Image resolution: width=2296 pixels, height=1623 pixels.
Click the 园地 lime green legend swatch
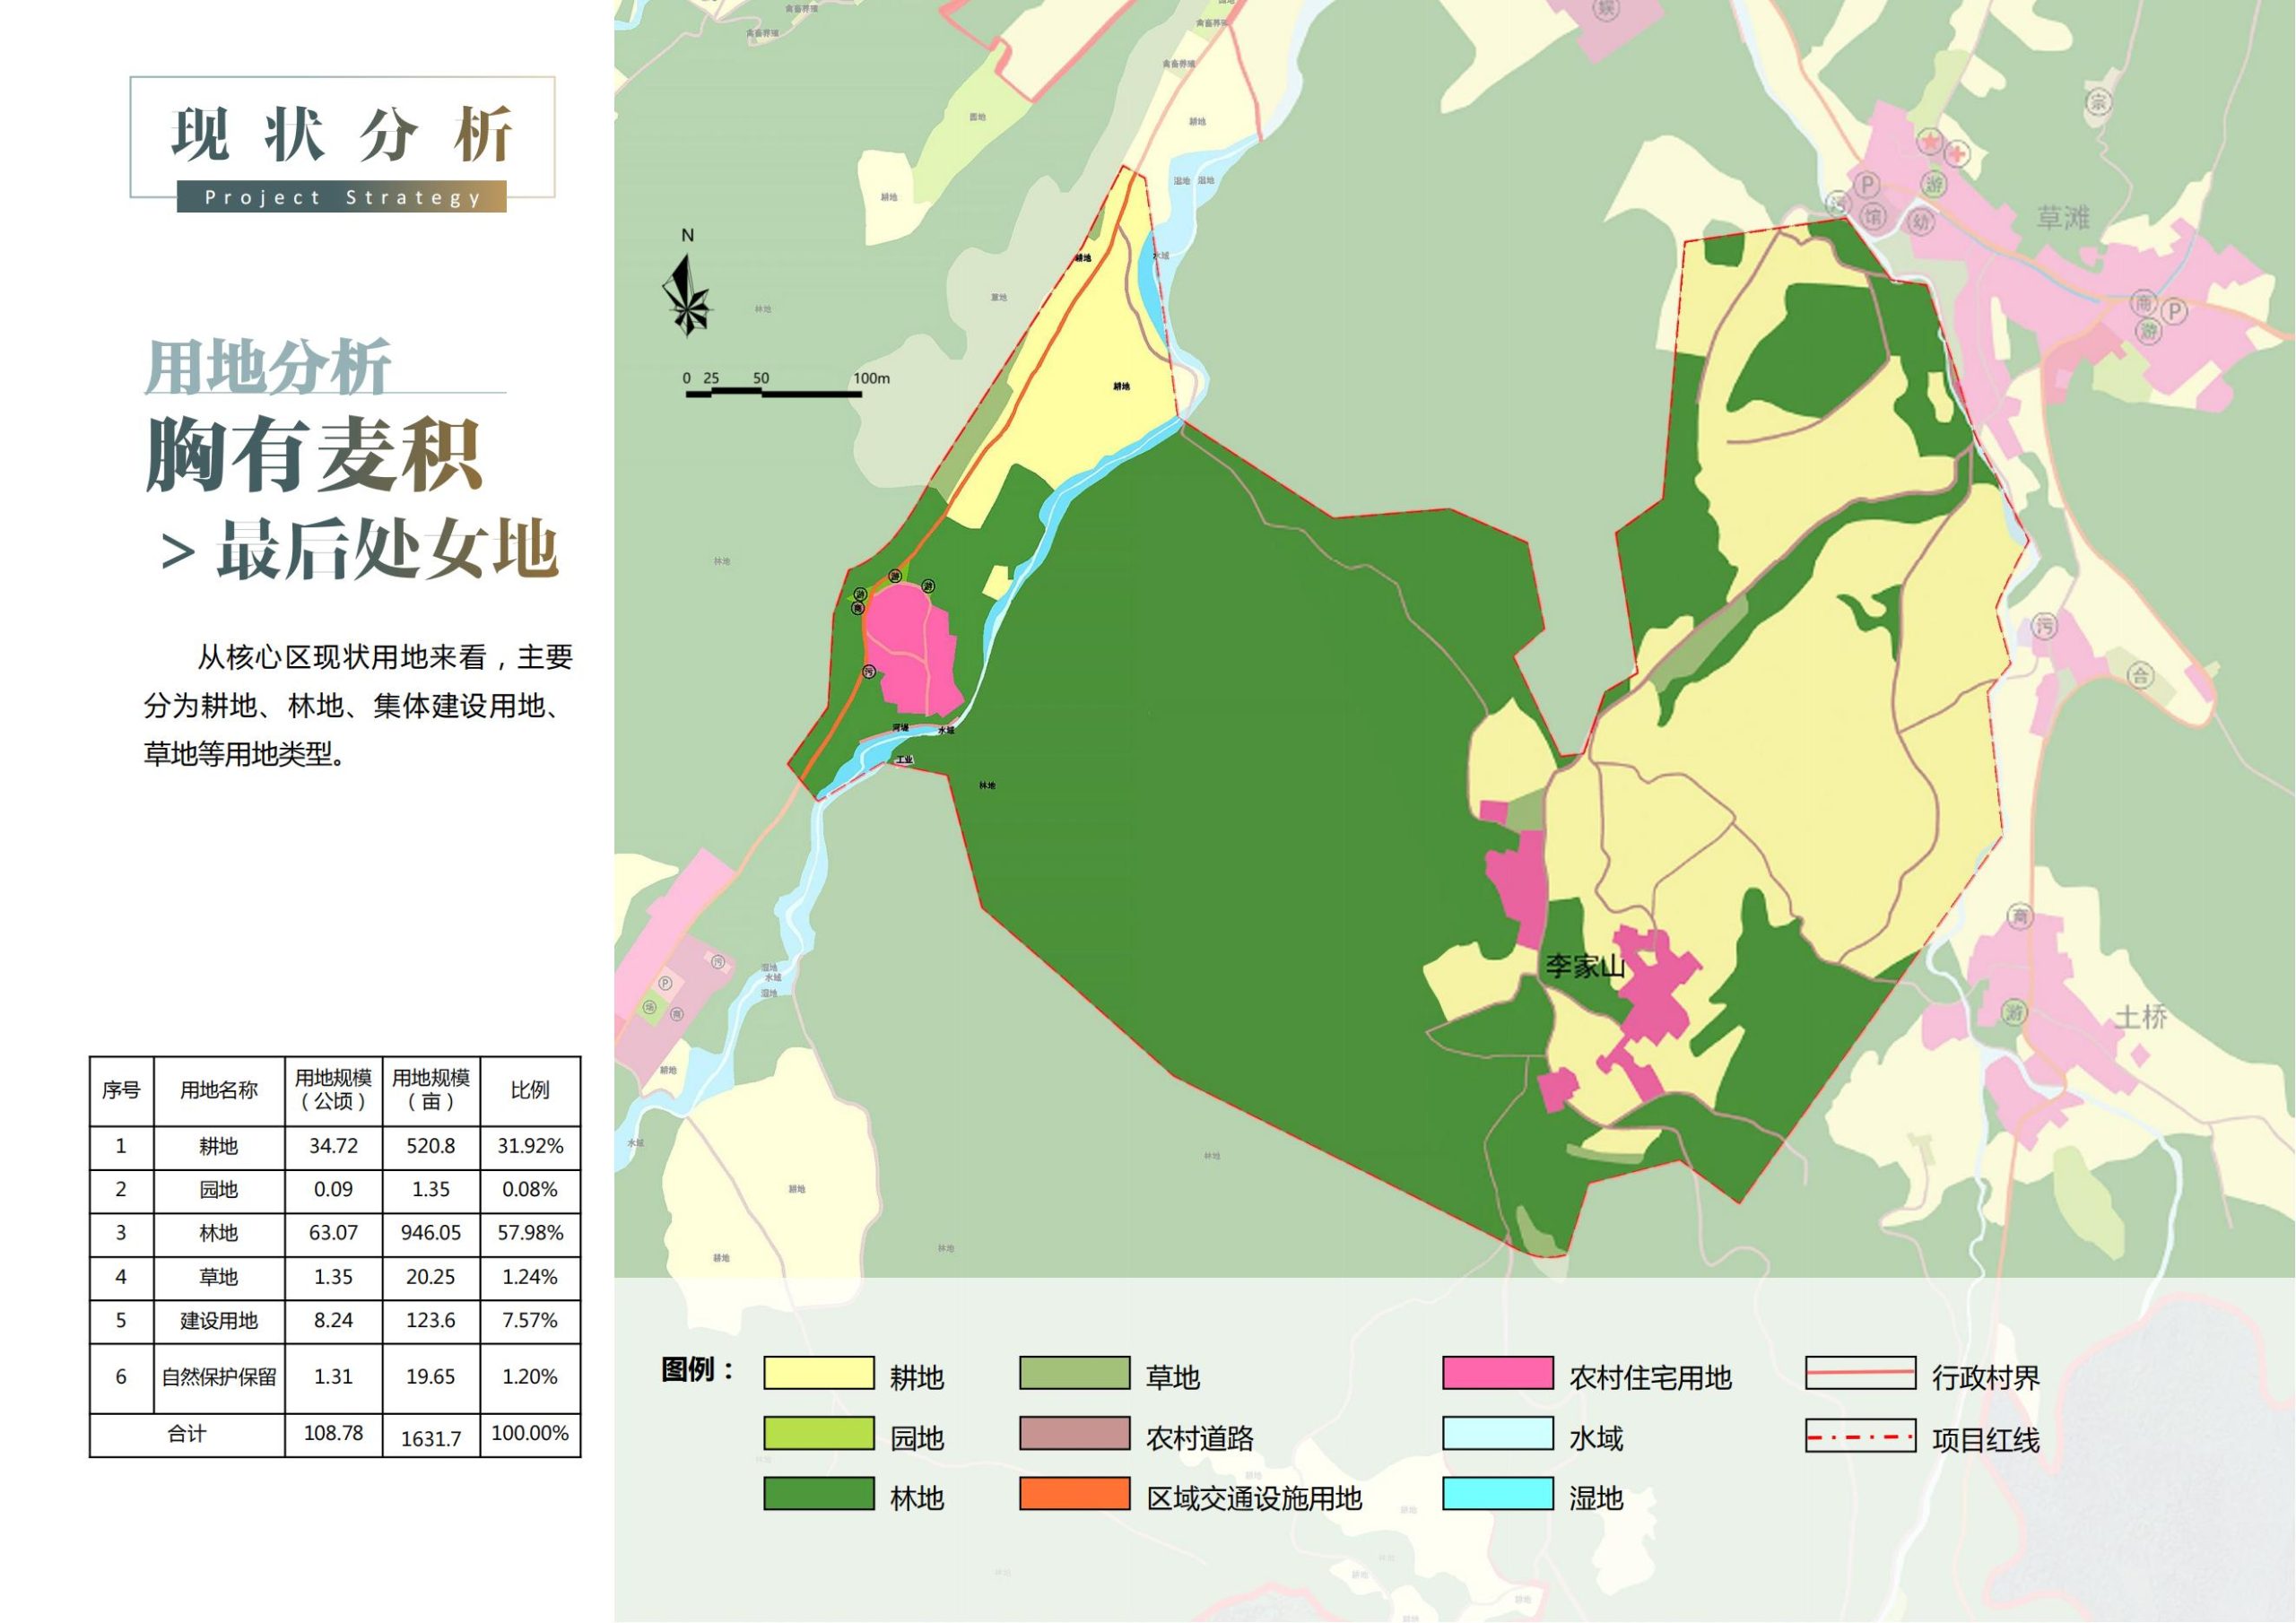818,1433
